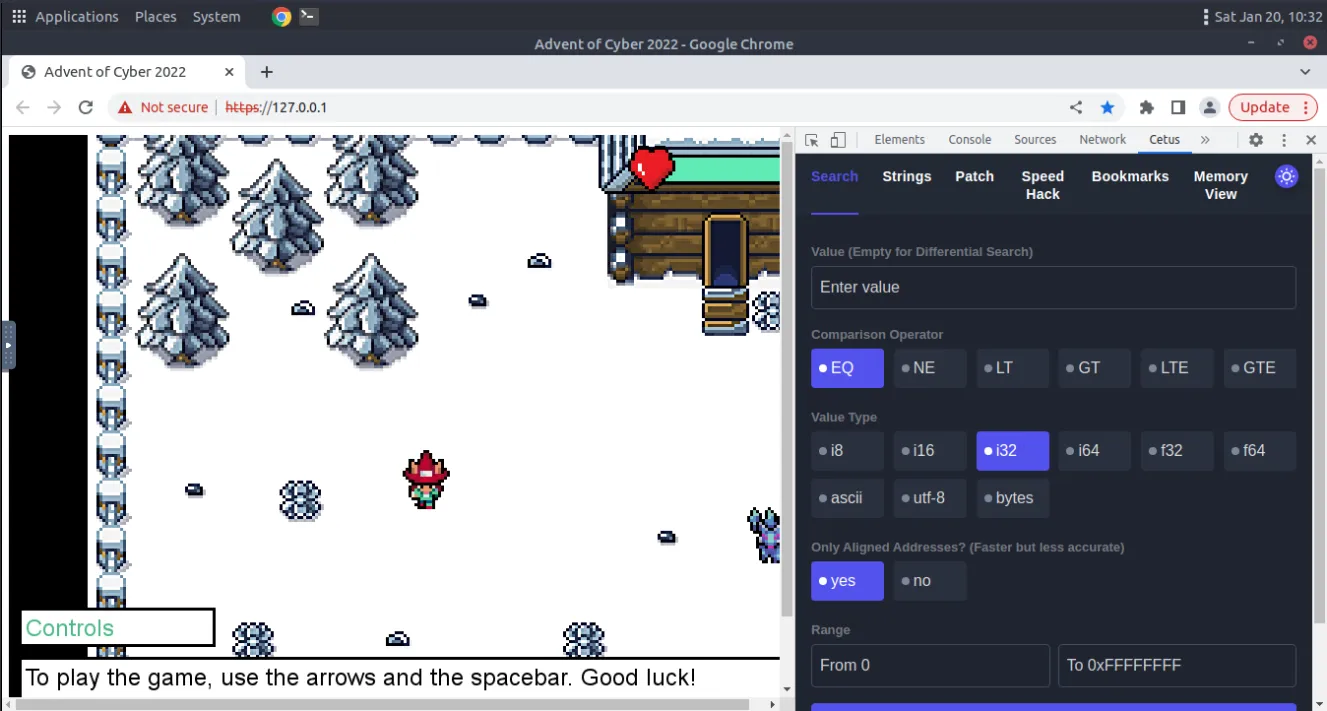Toggle the Chrome side panel icon
This screenshot has width=1327, height=711.
click(1178, 107)
